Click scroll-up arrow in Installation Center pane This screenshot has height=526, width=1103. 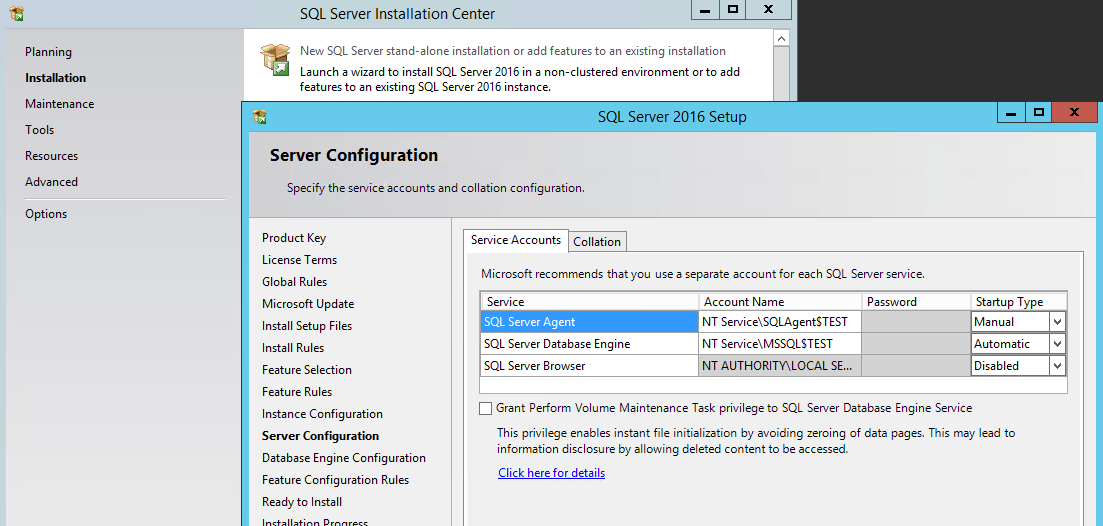(x=782, y=38)
